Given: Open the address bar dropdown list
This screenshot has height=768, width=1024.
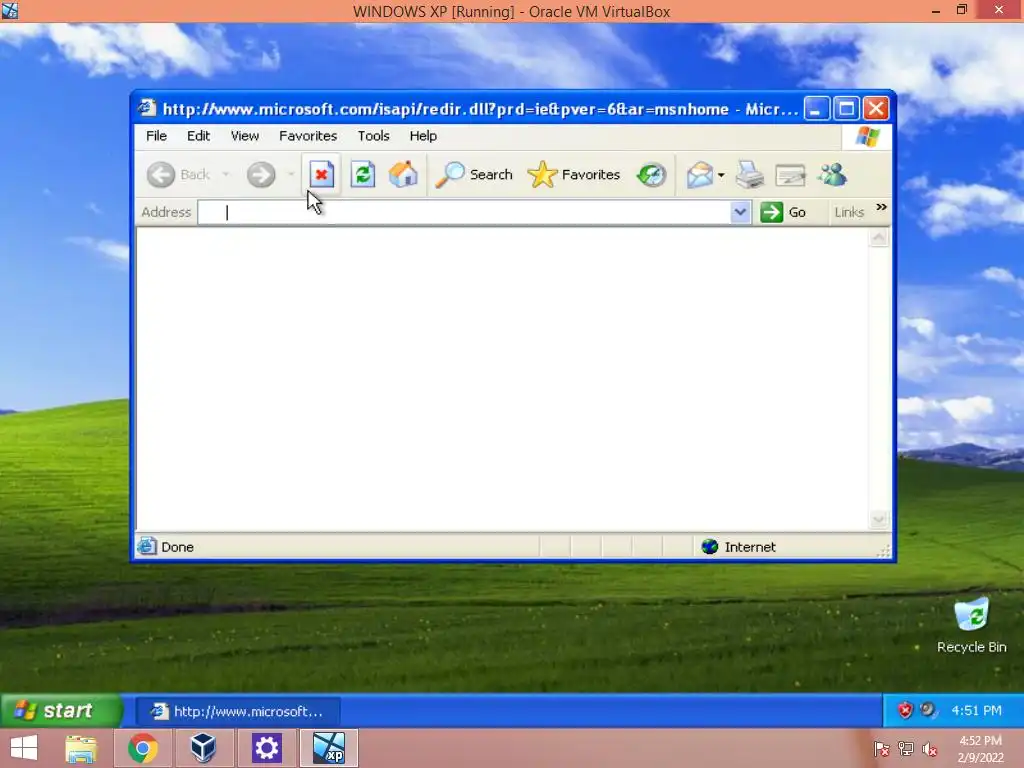Looking at the screenshot, I should (740, 212).
